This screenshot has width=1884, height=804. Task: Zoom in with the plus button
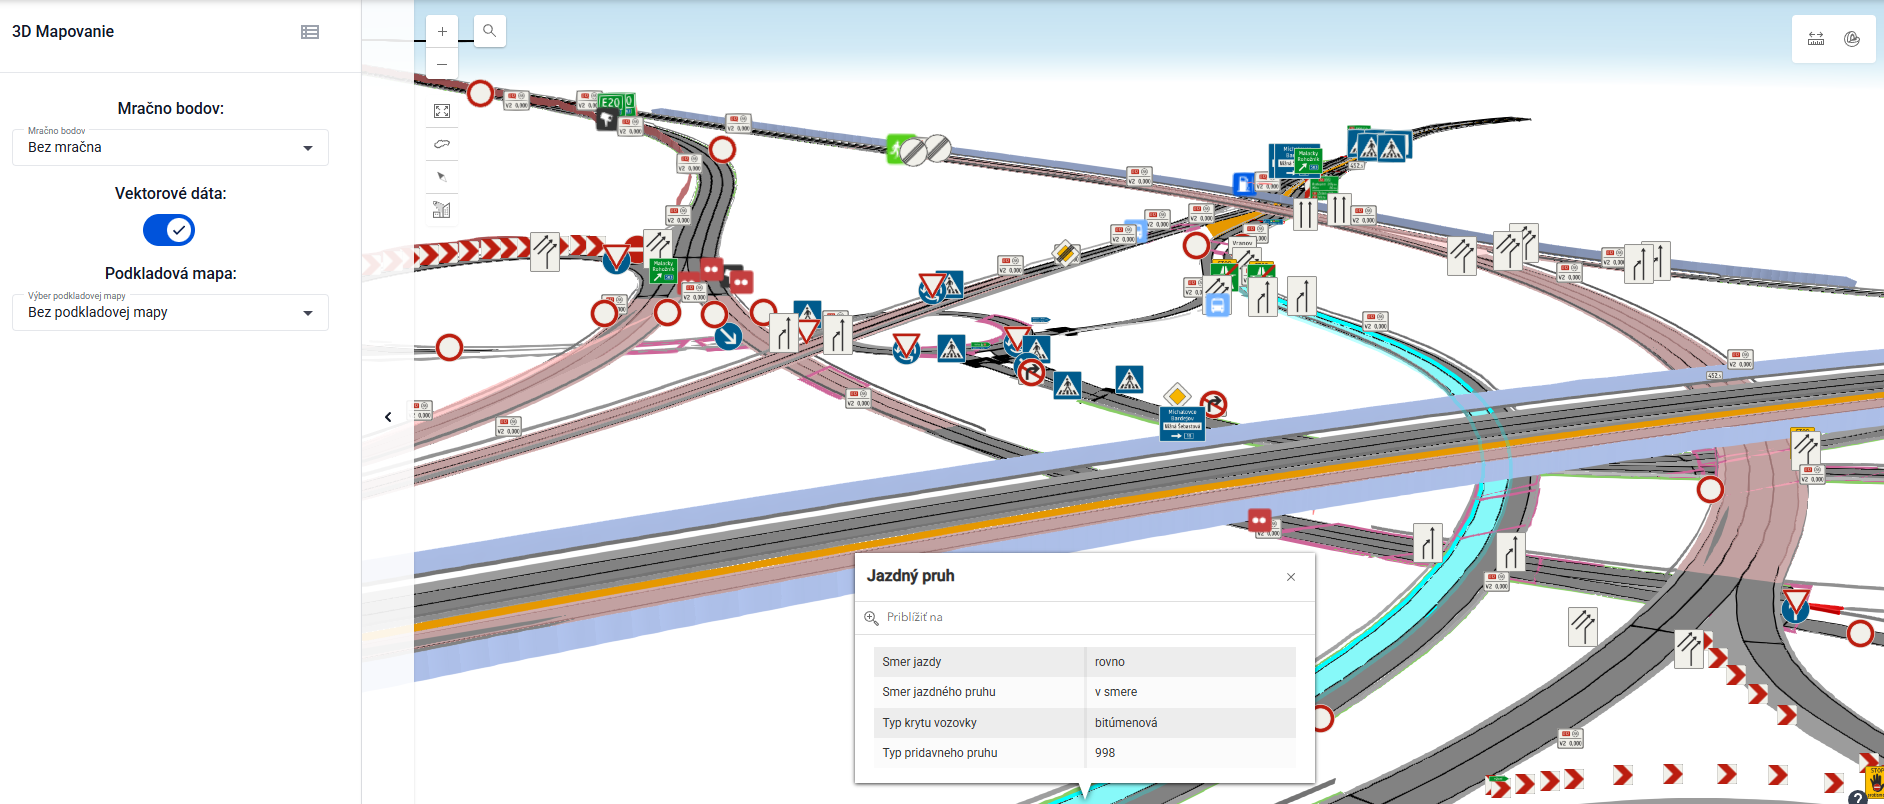click(442, 31)
